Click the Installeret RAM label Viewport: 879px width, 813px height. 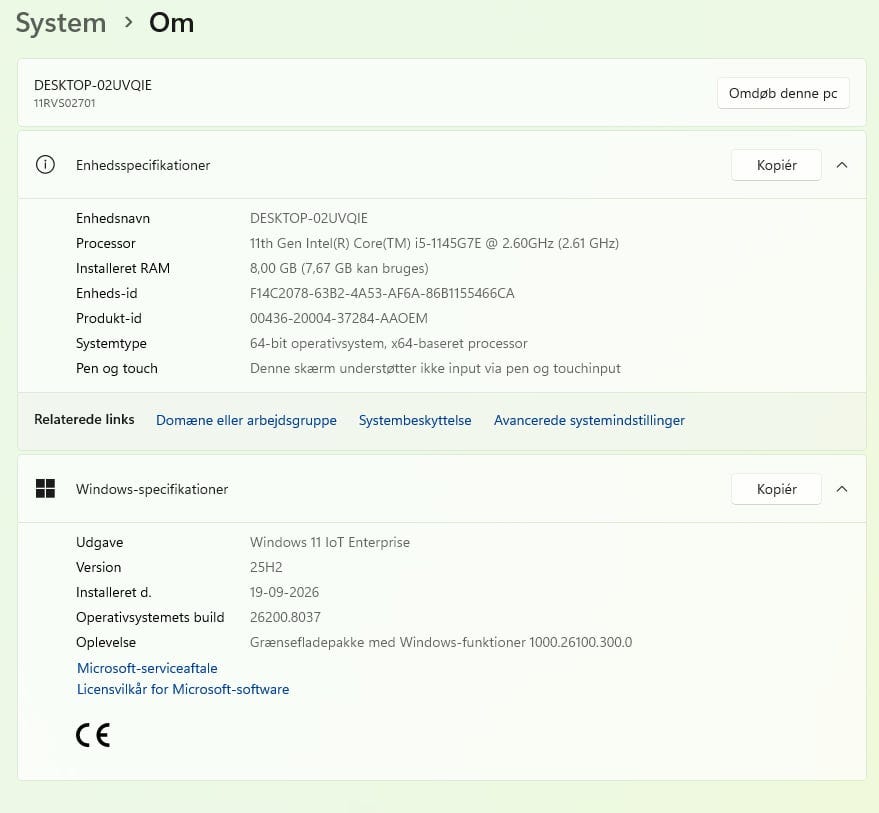pos(123,268)
